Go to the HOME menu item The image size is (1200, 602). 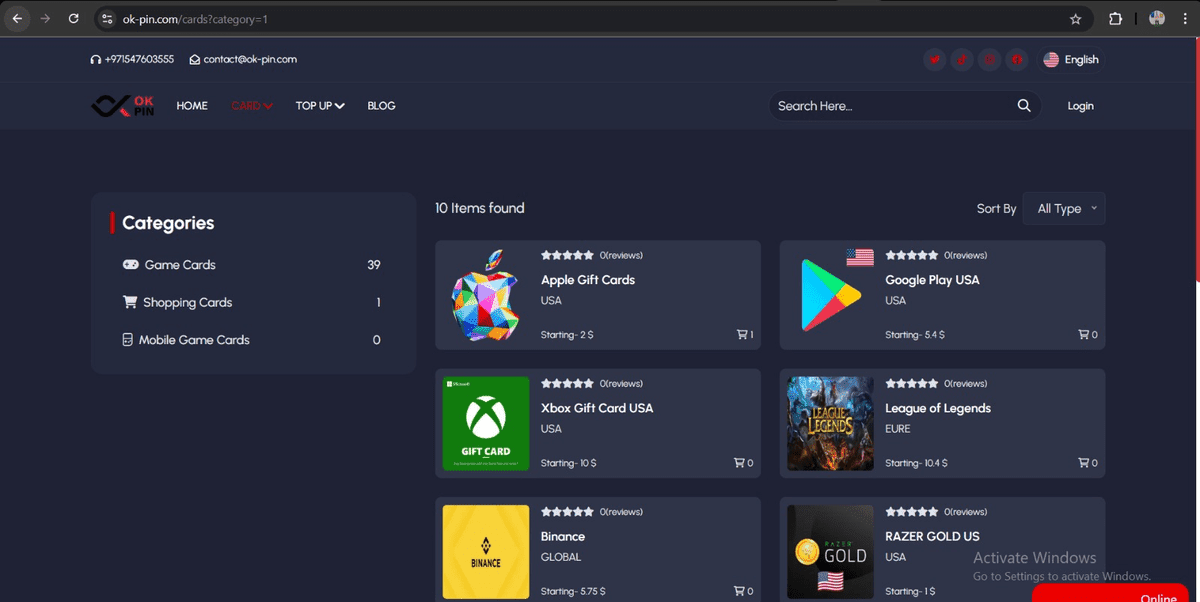pos(192,106)
